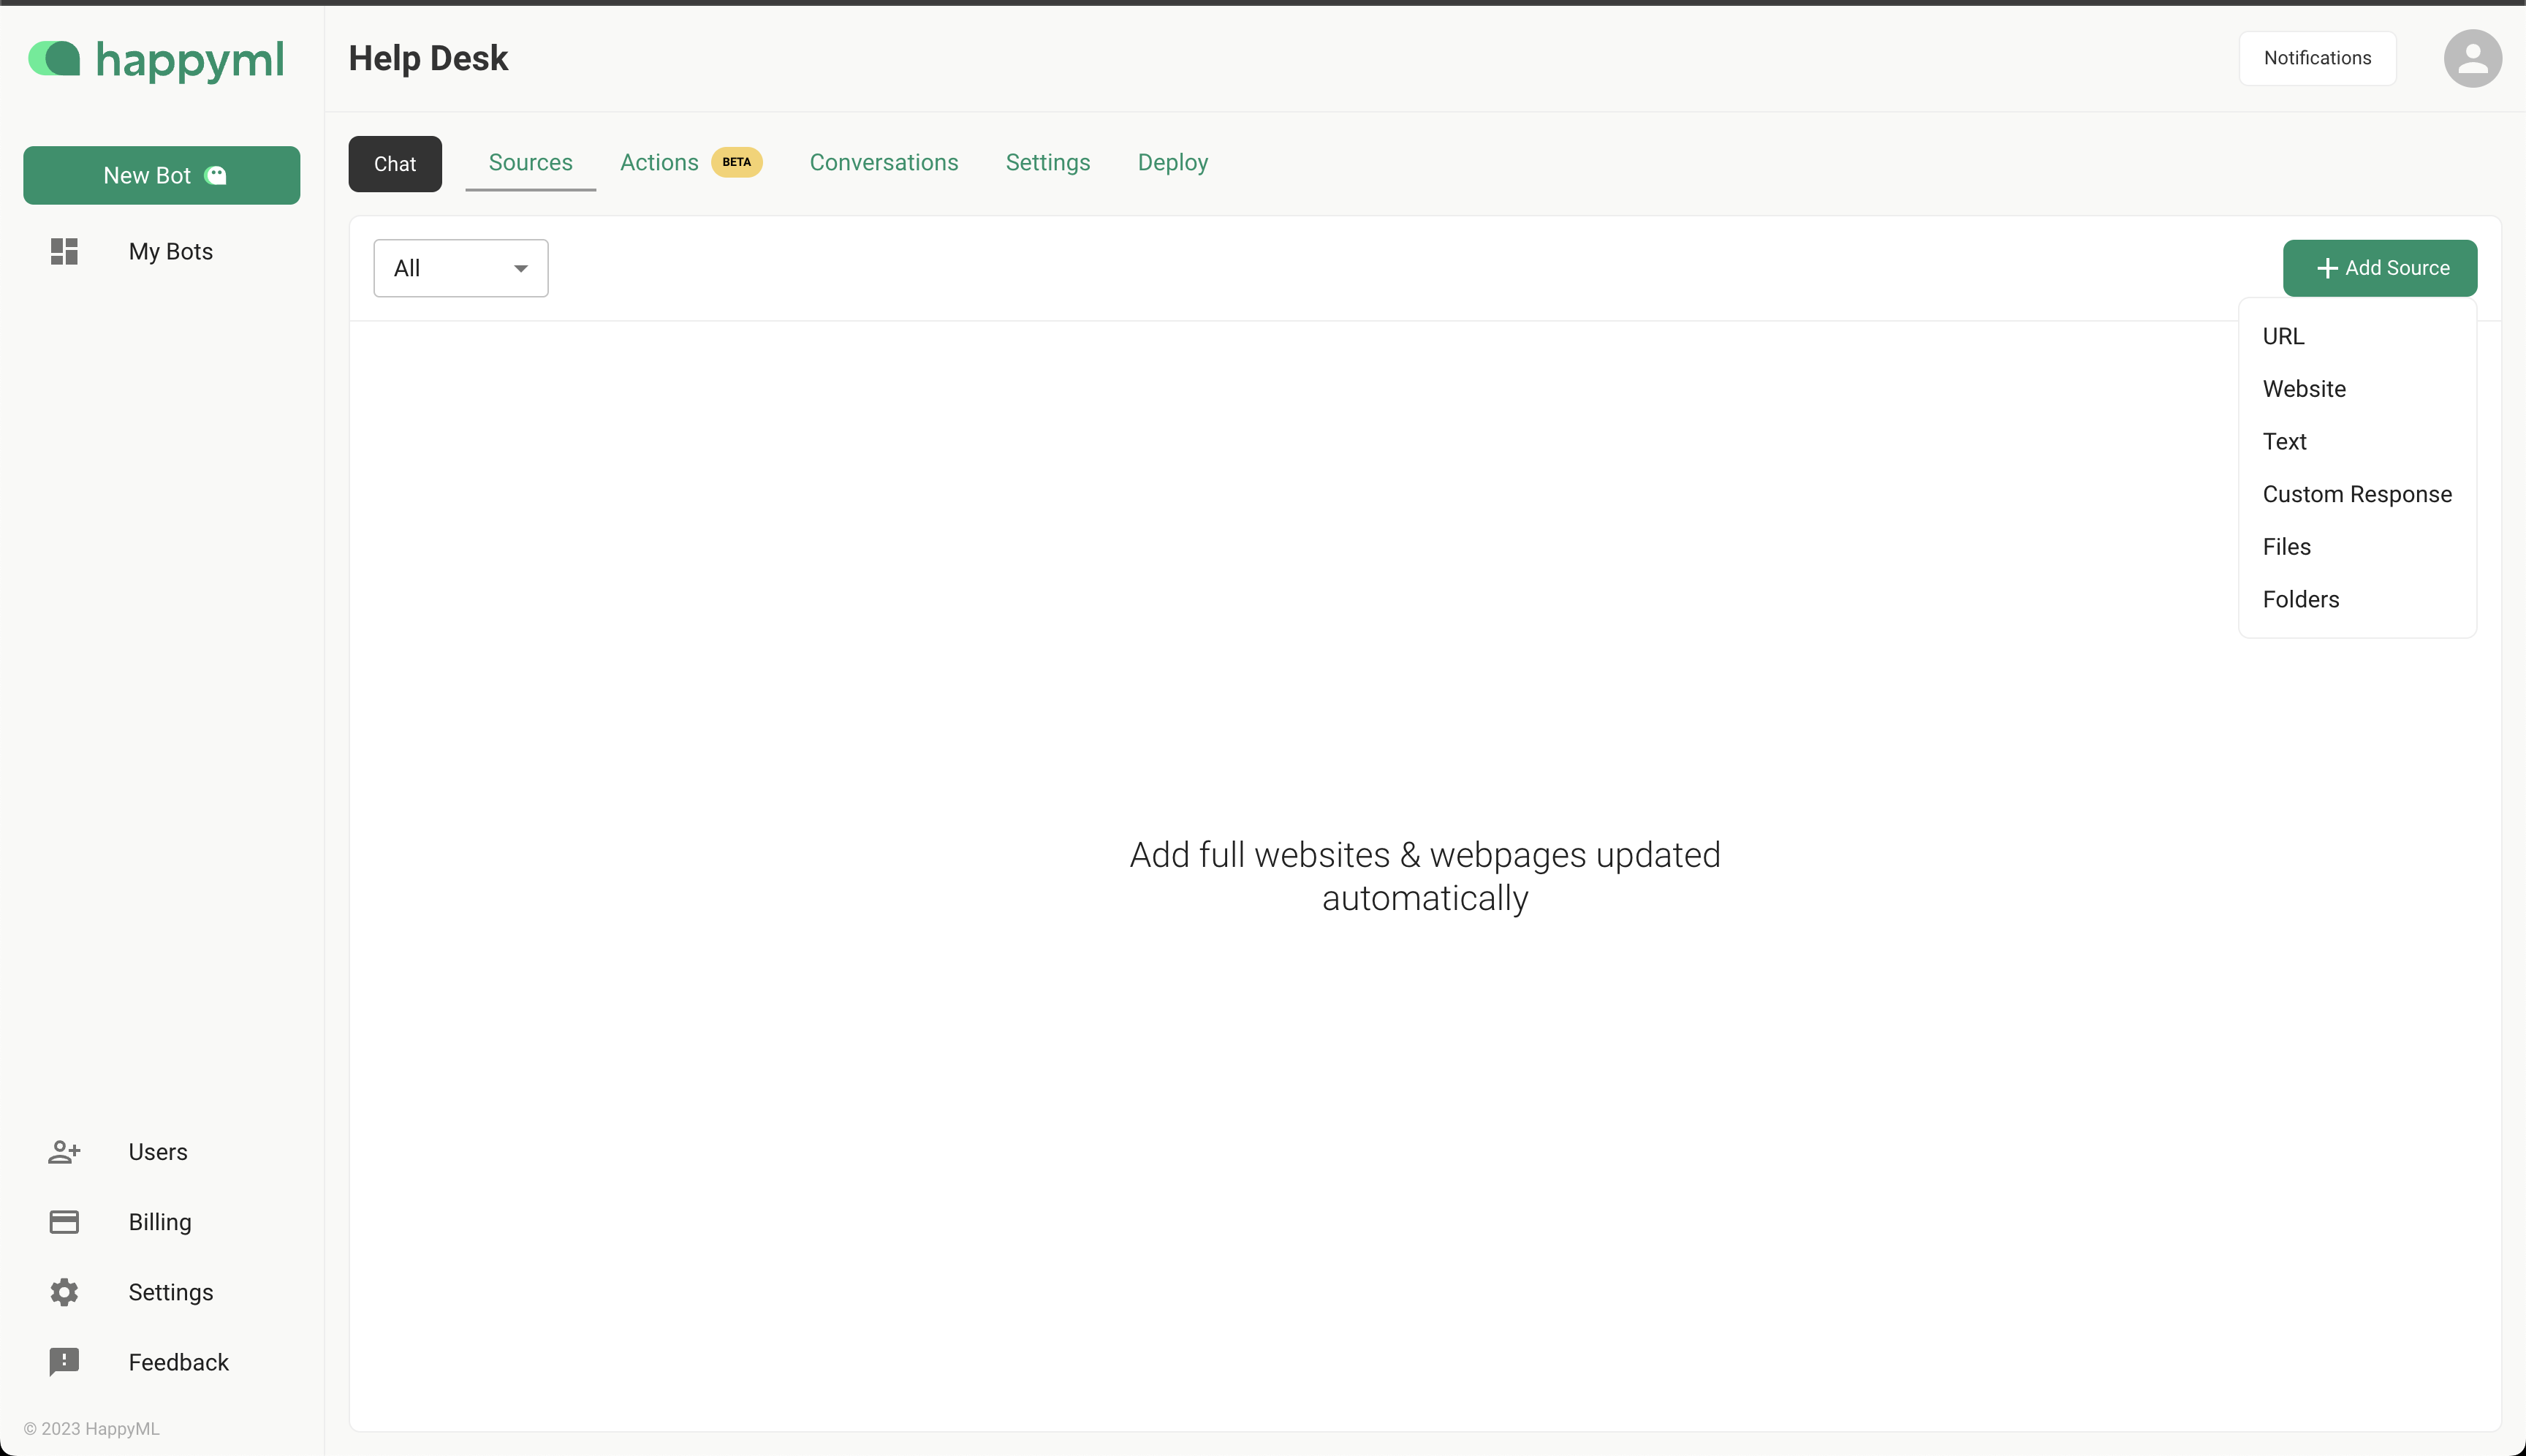This screenshot has width=2526, height=1456.
Task: Open Billing via the credit card icon
Action: pyautogui.click(x=64, y=1221)
